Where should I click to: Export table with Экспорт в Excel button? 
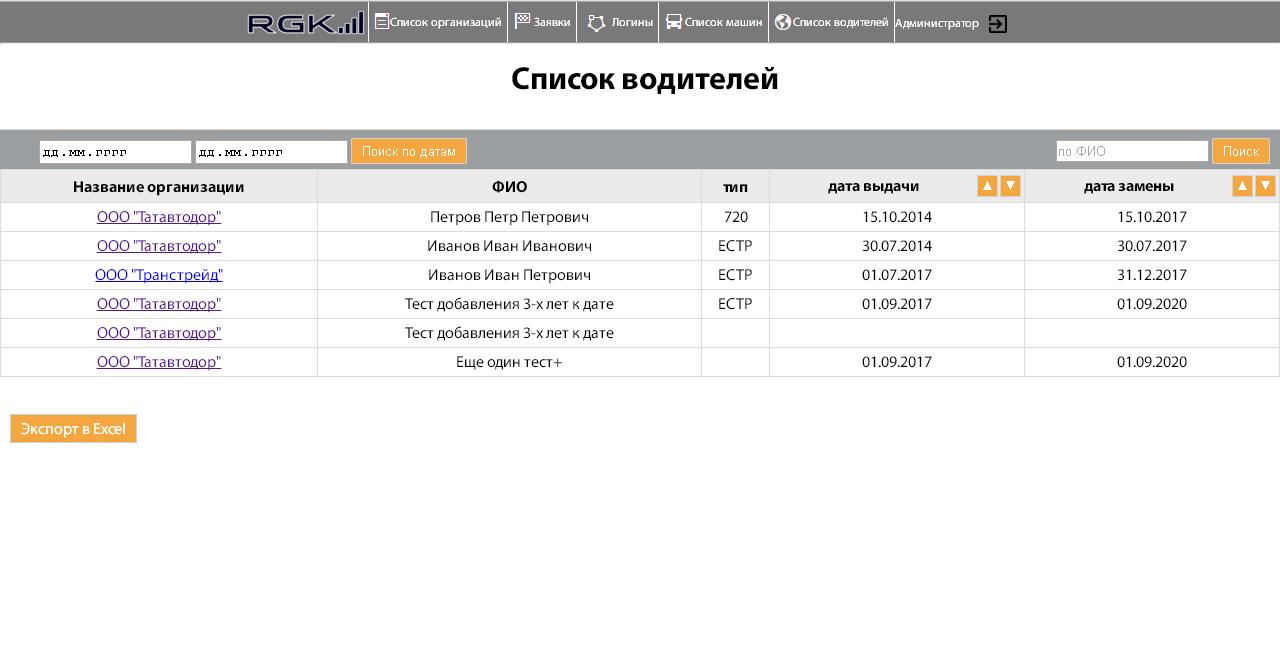pyautogui.click(x=73, y=429)
